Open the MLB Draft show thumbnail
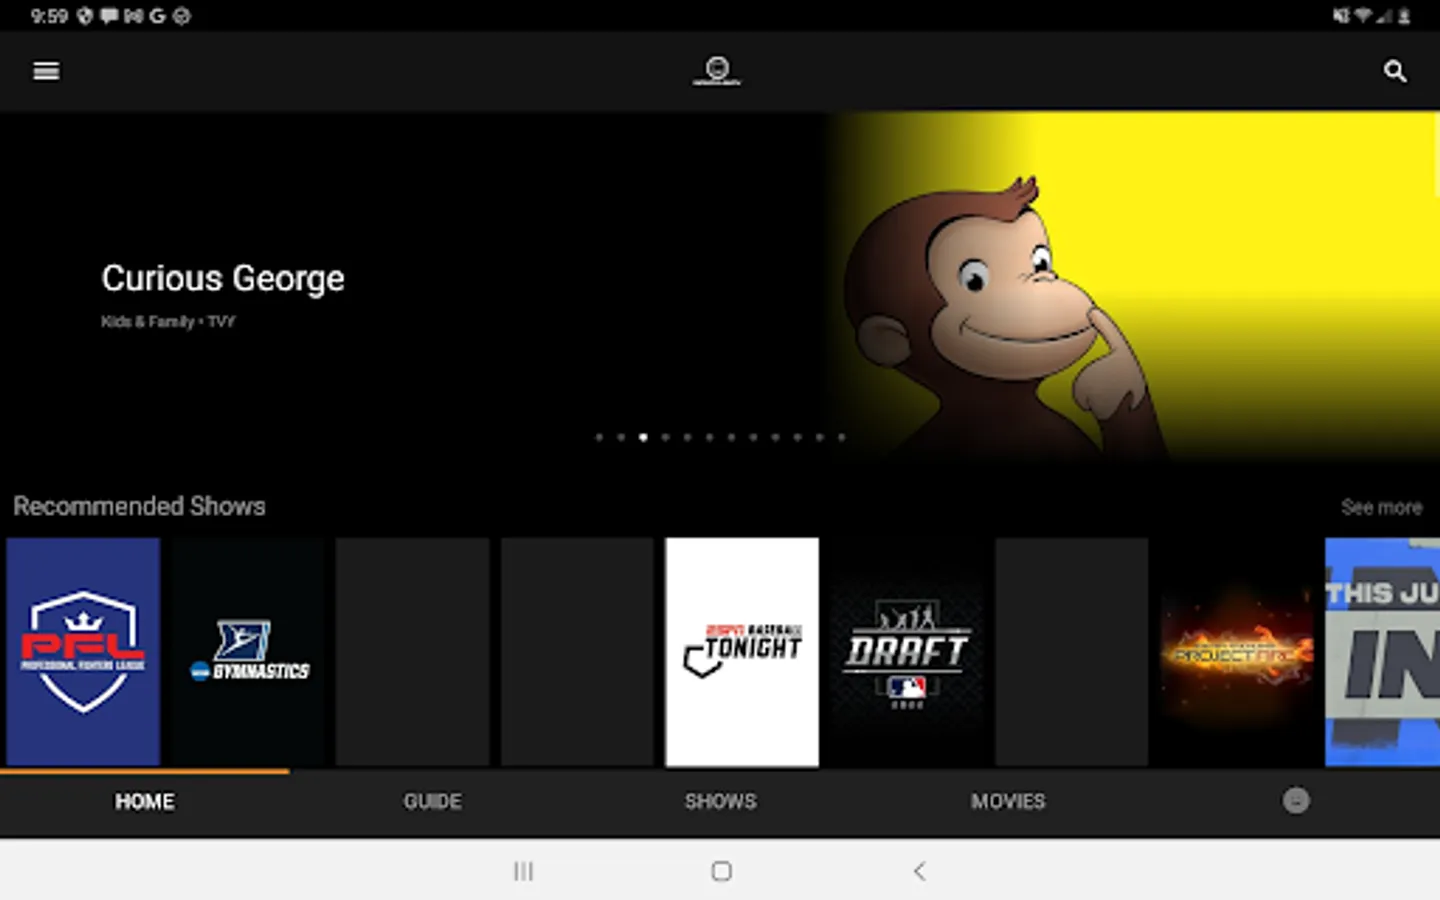This screenshot has height=900, width=1440. tap(907, 652)
